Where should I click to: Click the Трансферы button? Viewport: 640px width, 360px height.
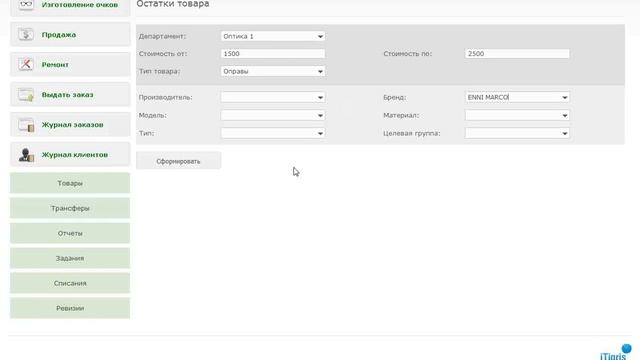(x=70, y=208)
